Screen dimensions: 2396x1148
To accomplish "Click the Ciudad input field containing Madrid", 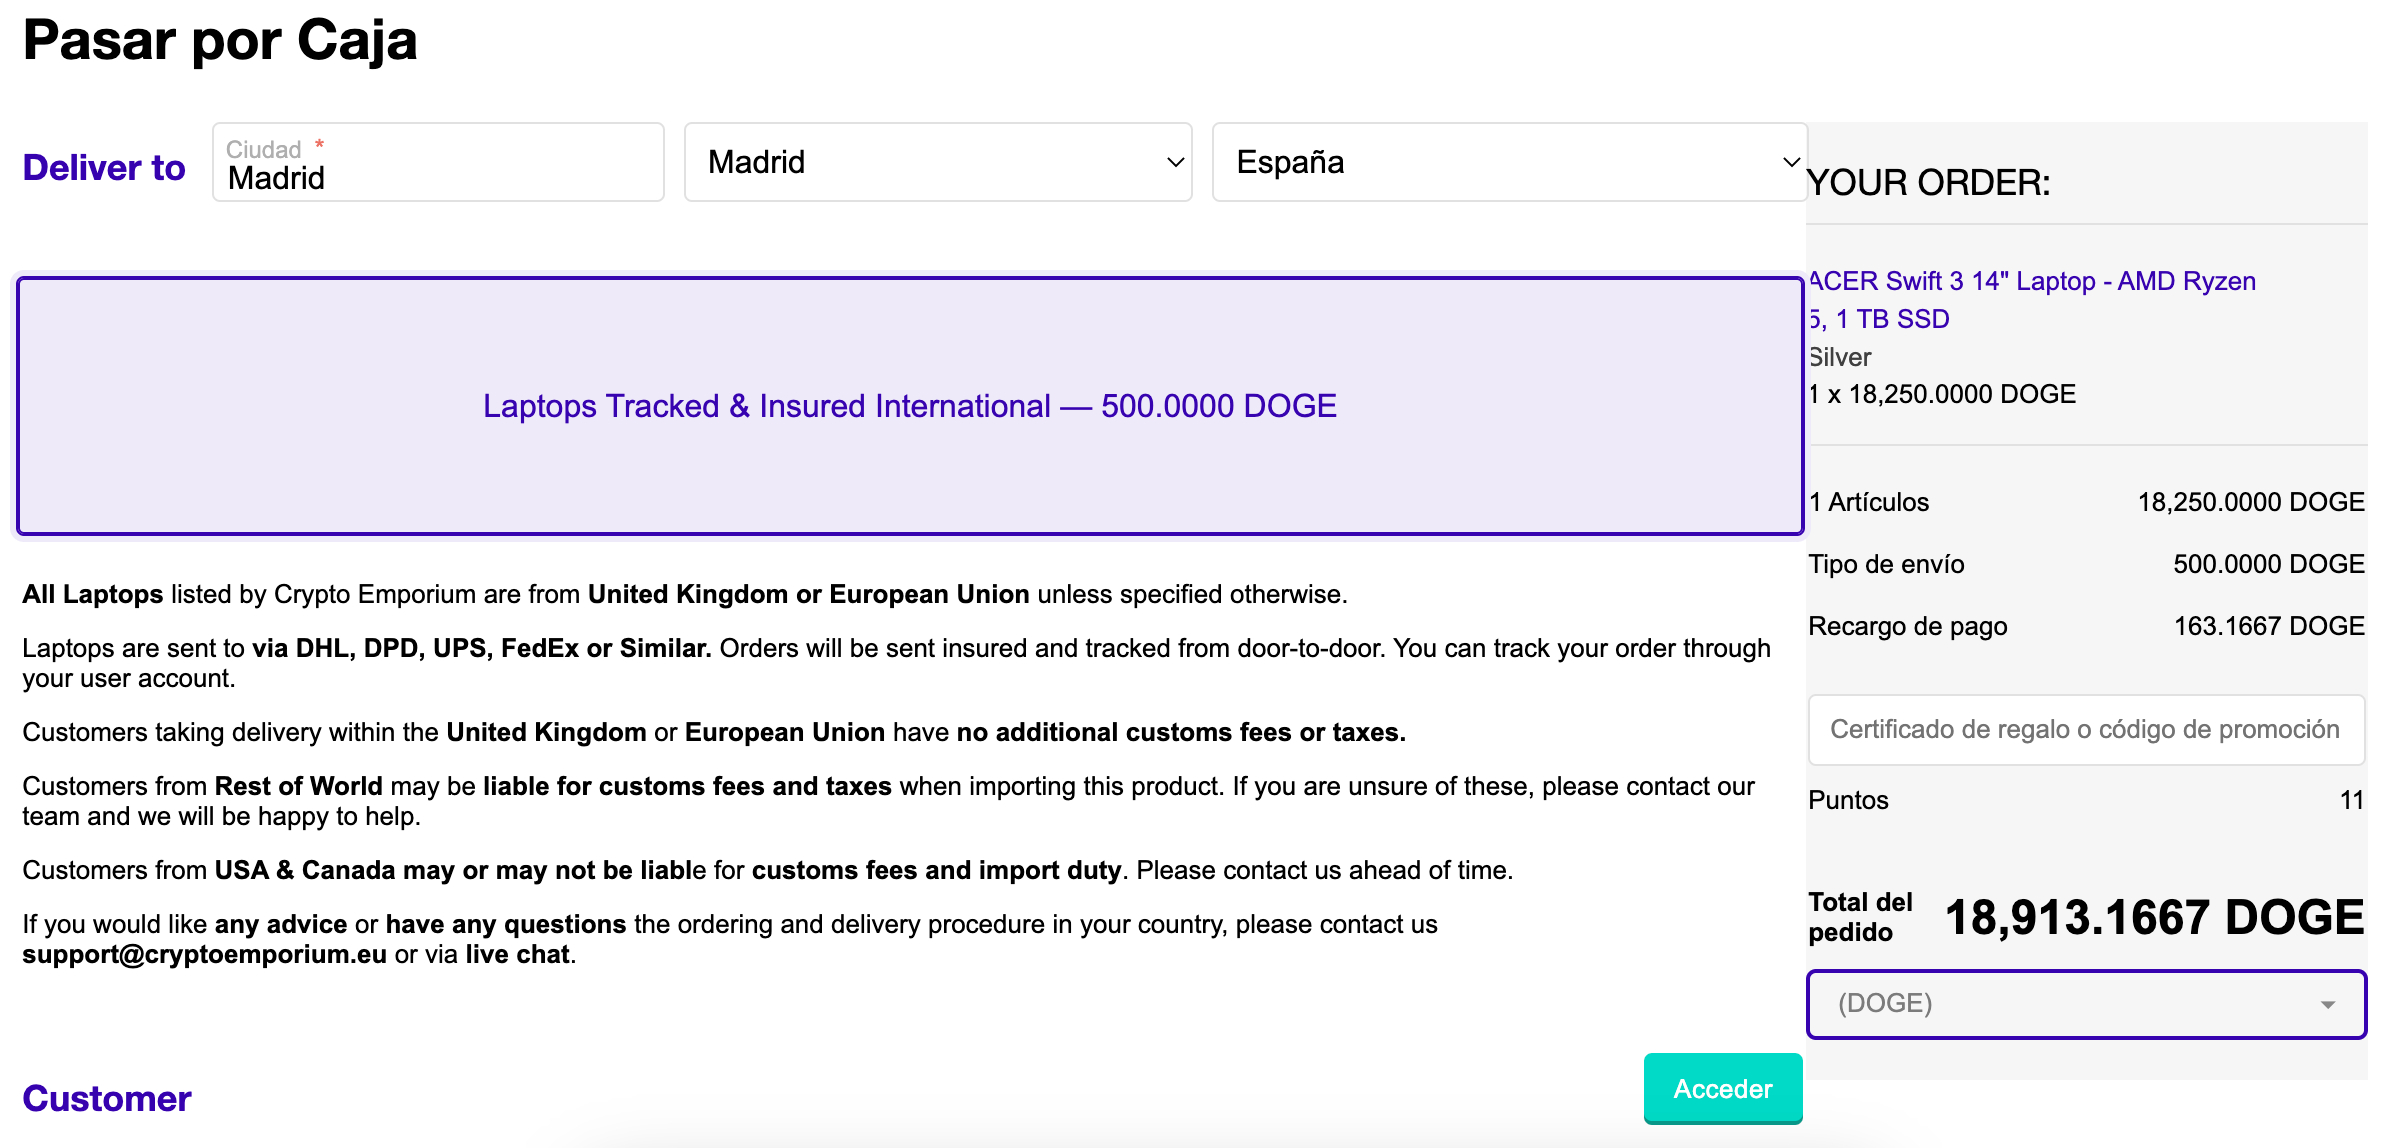I will (438, 162).
